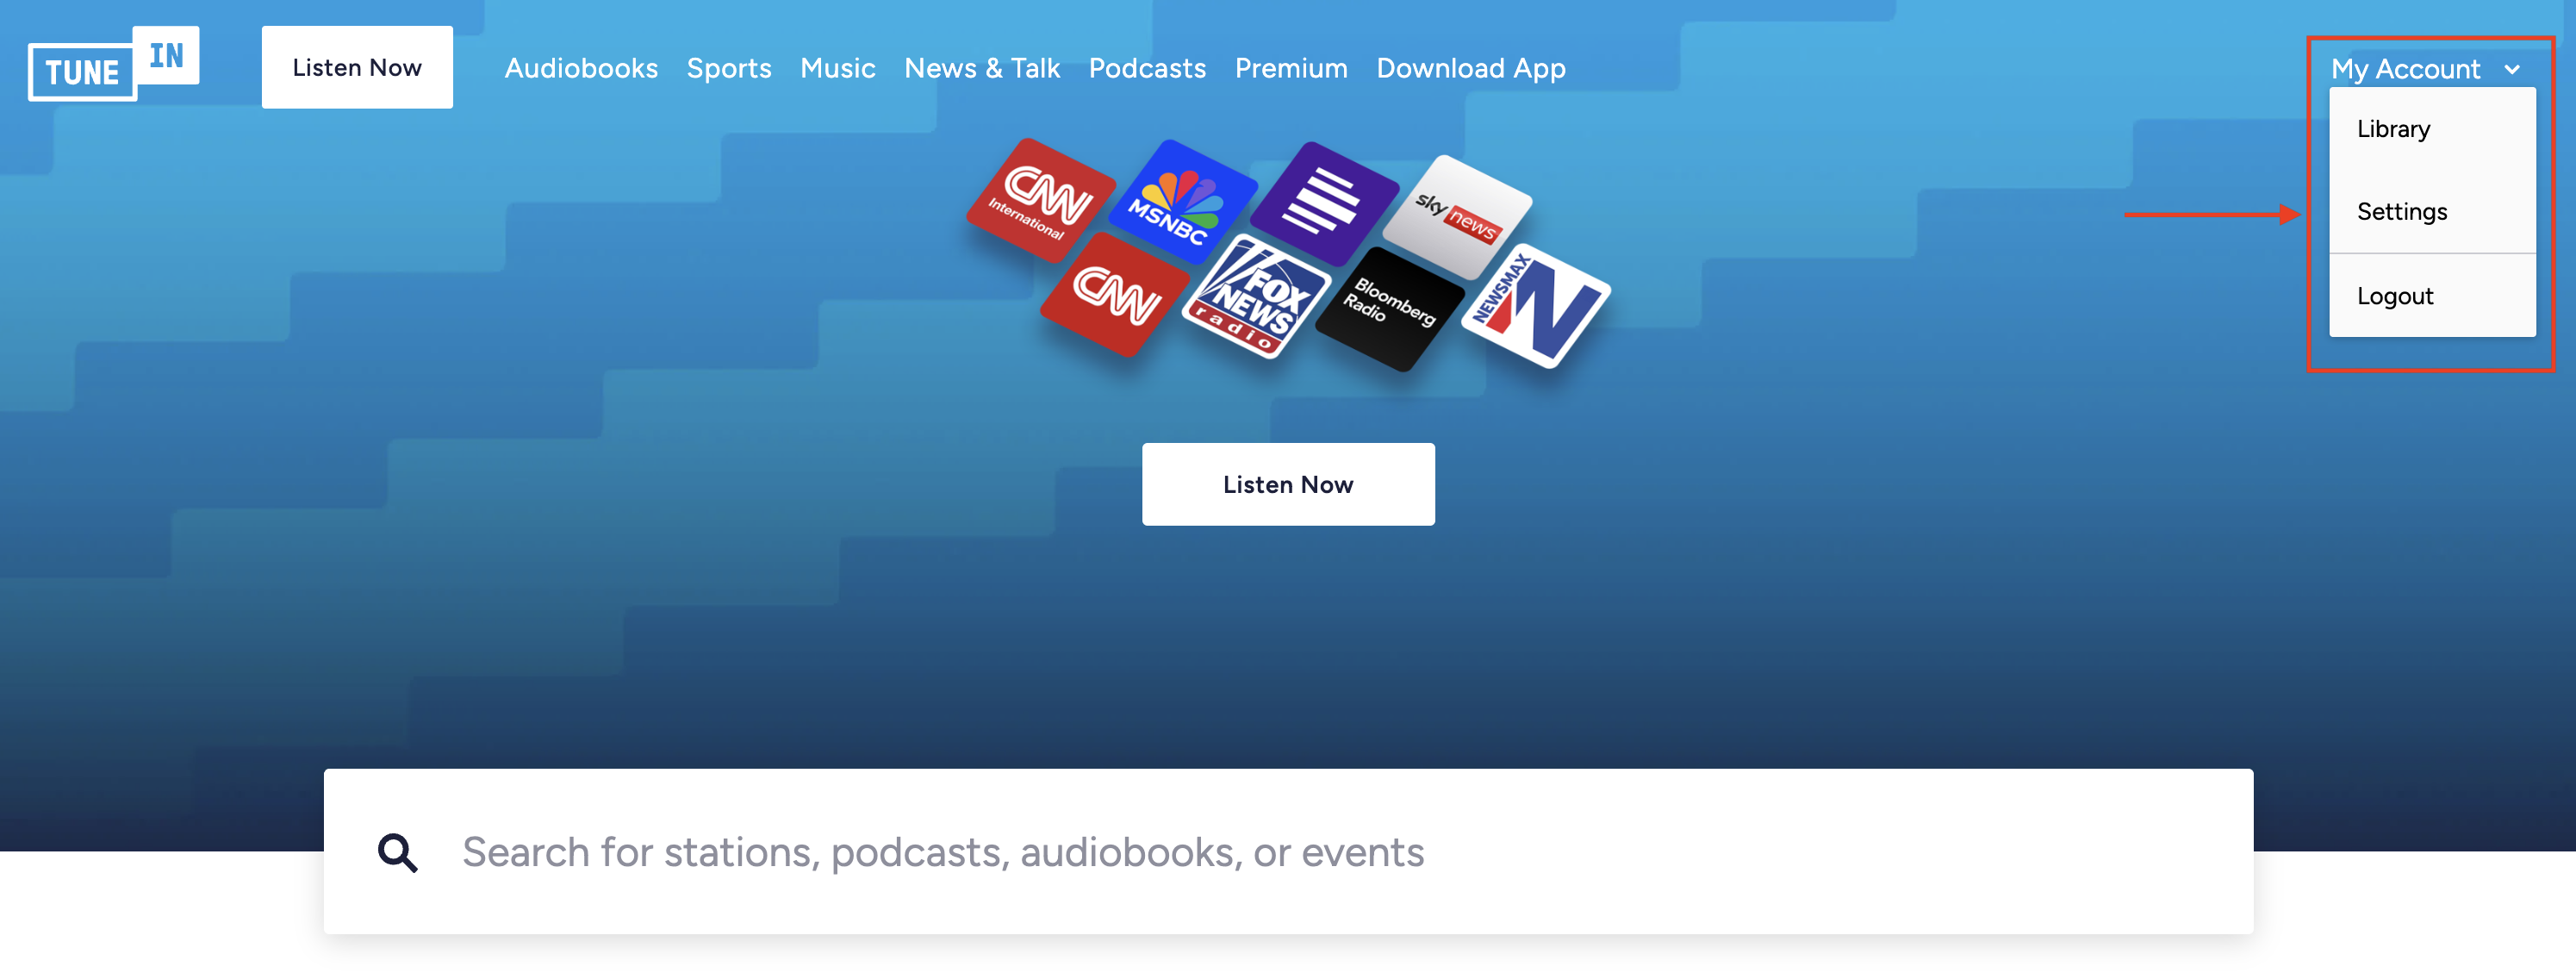Click the Fox News Radio tile
The image size is (2576, 979).
(x=1255, y=297)
